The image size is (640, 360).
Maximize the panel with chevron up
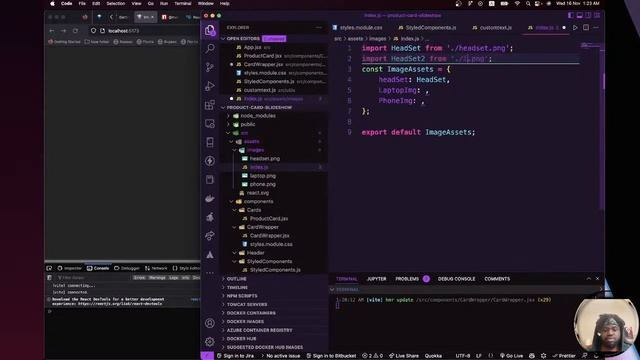tap(589, 279)
